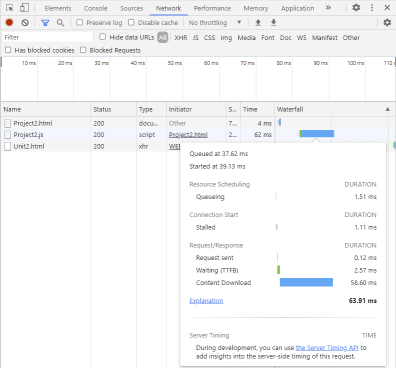Switch to the Console tab
The width and height of the screenshot is (396, 368).
(x=96, y=8)
